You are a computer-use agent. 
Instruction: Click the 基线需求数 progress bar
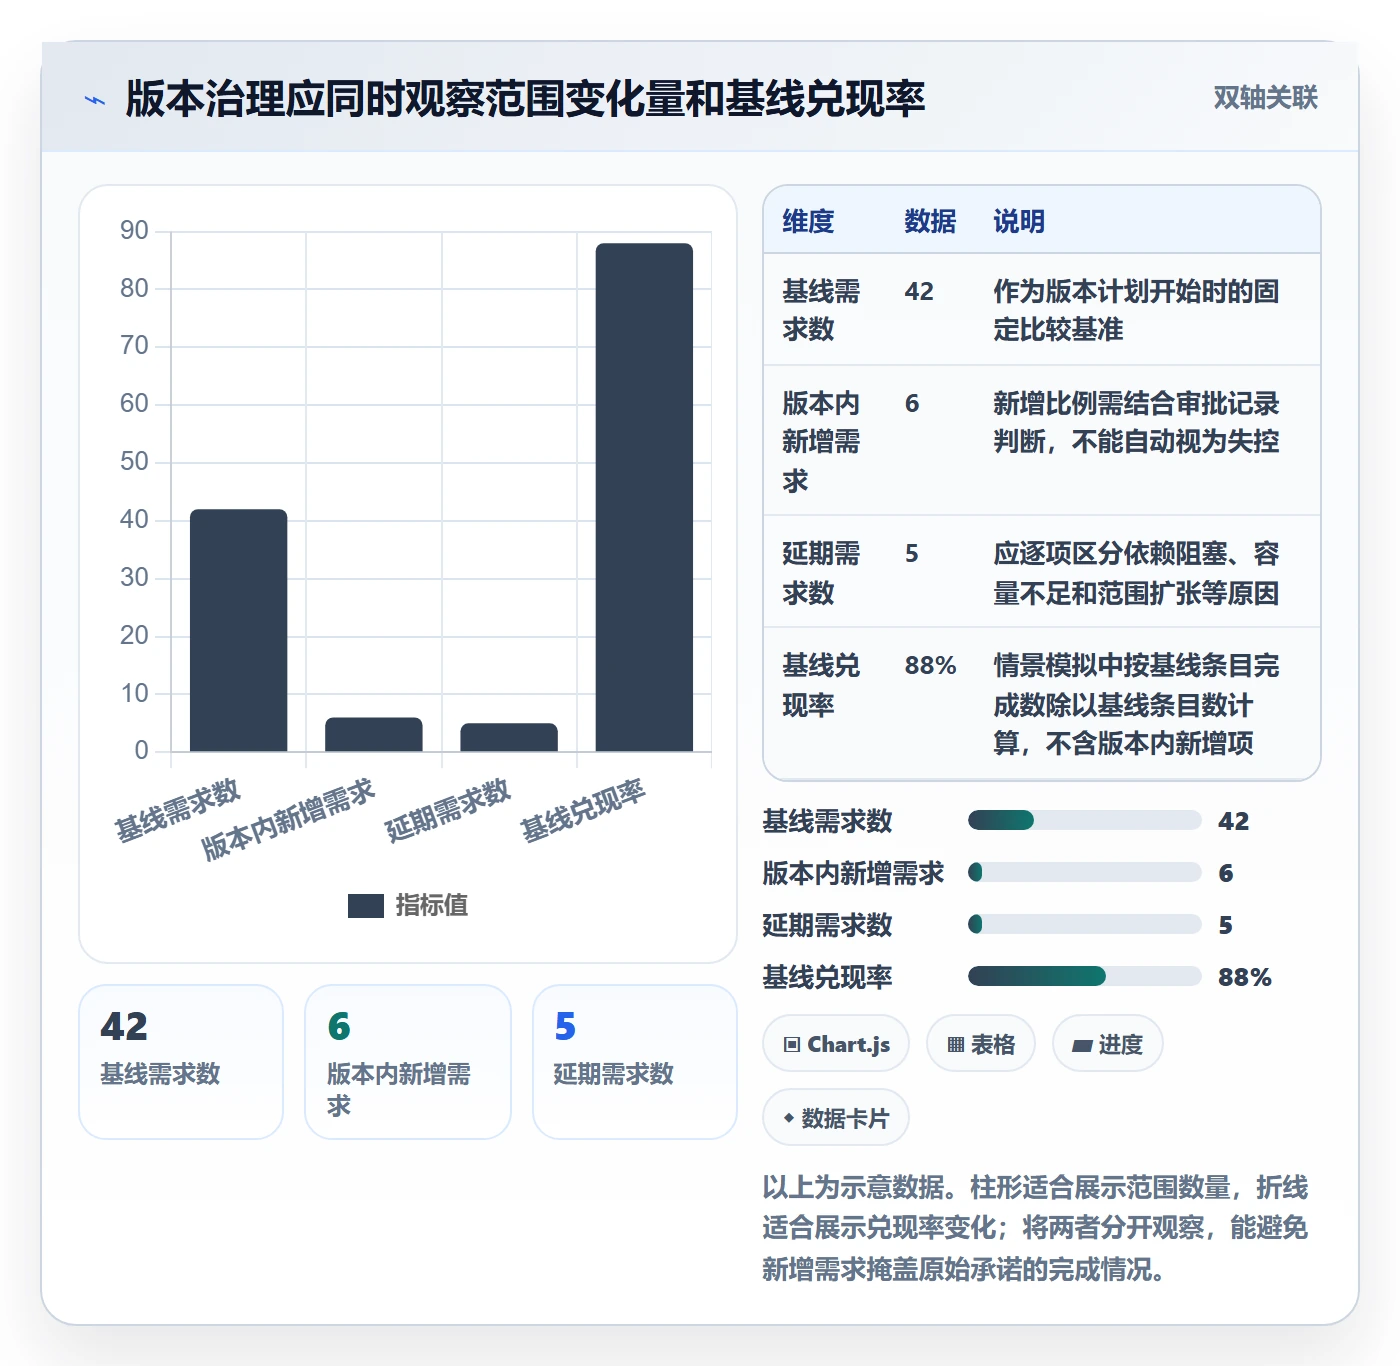(x=1085, y=821)
